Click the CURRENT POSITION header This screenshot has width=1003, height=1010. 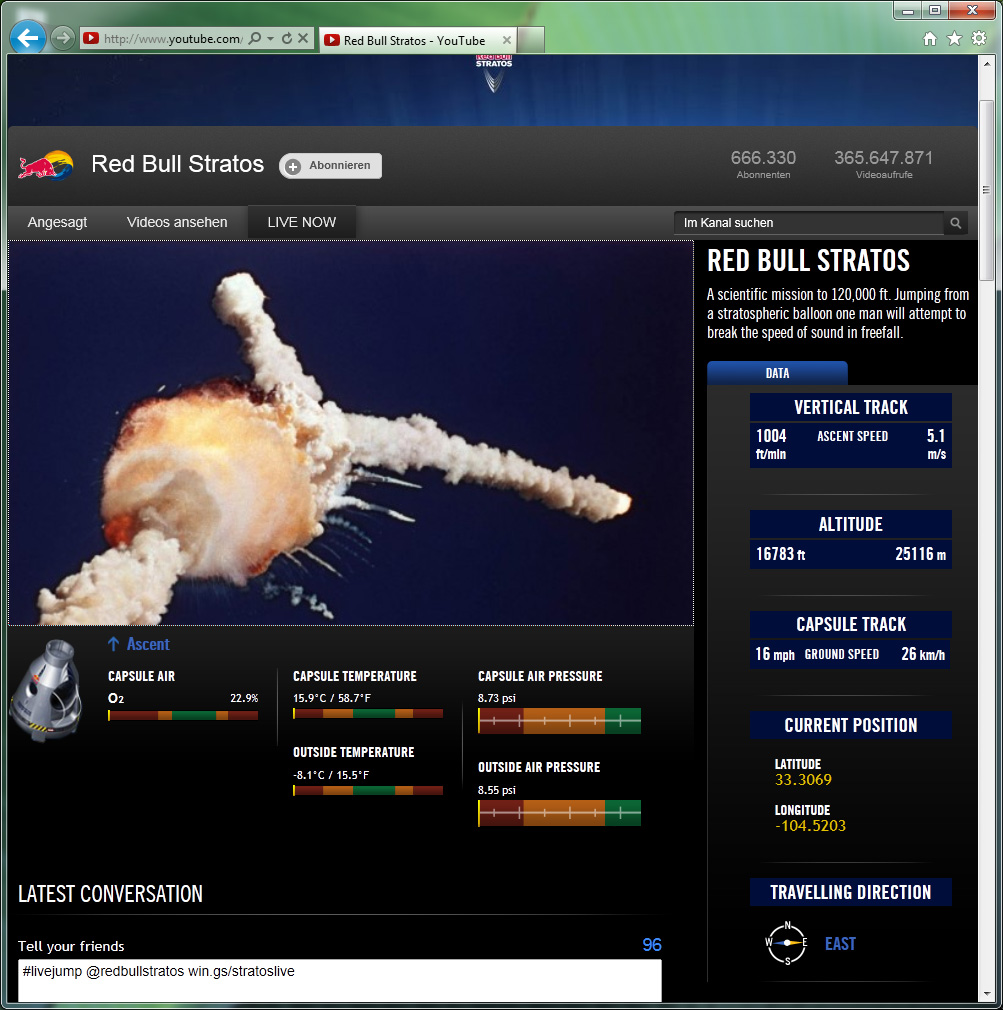(850, 725)
